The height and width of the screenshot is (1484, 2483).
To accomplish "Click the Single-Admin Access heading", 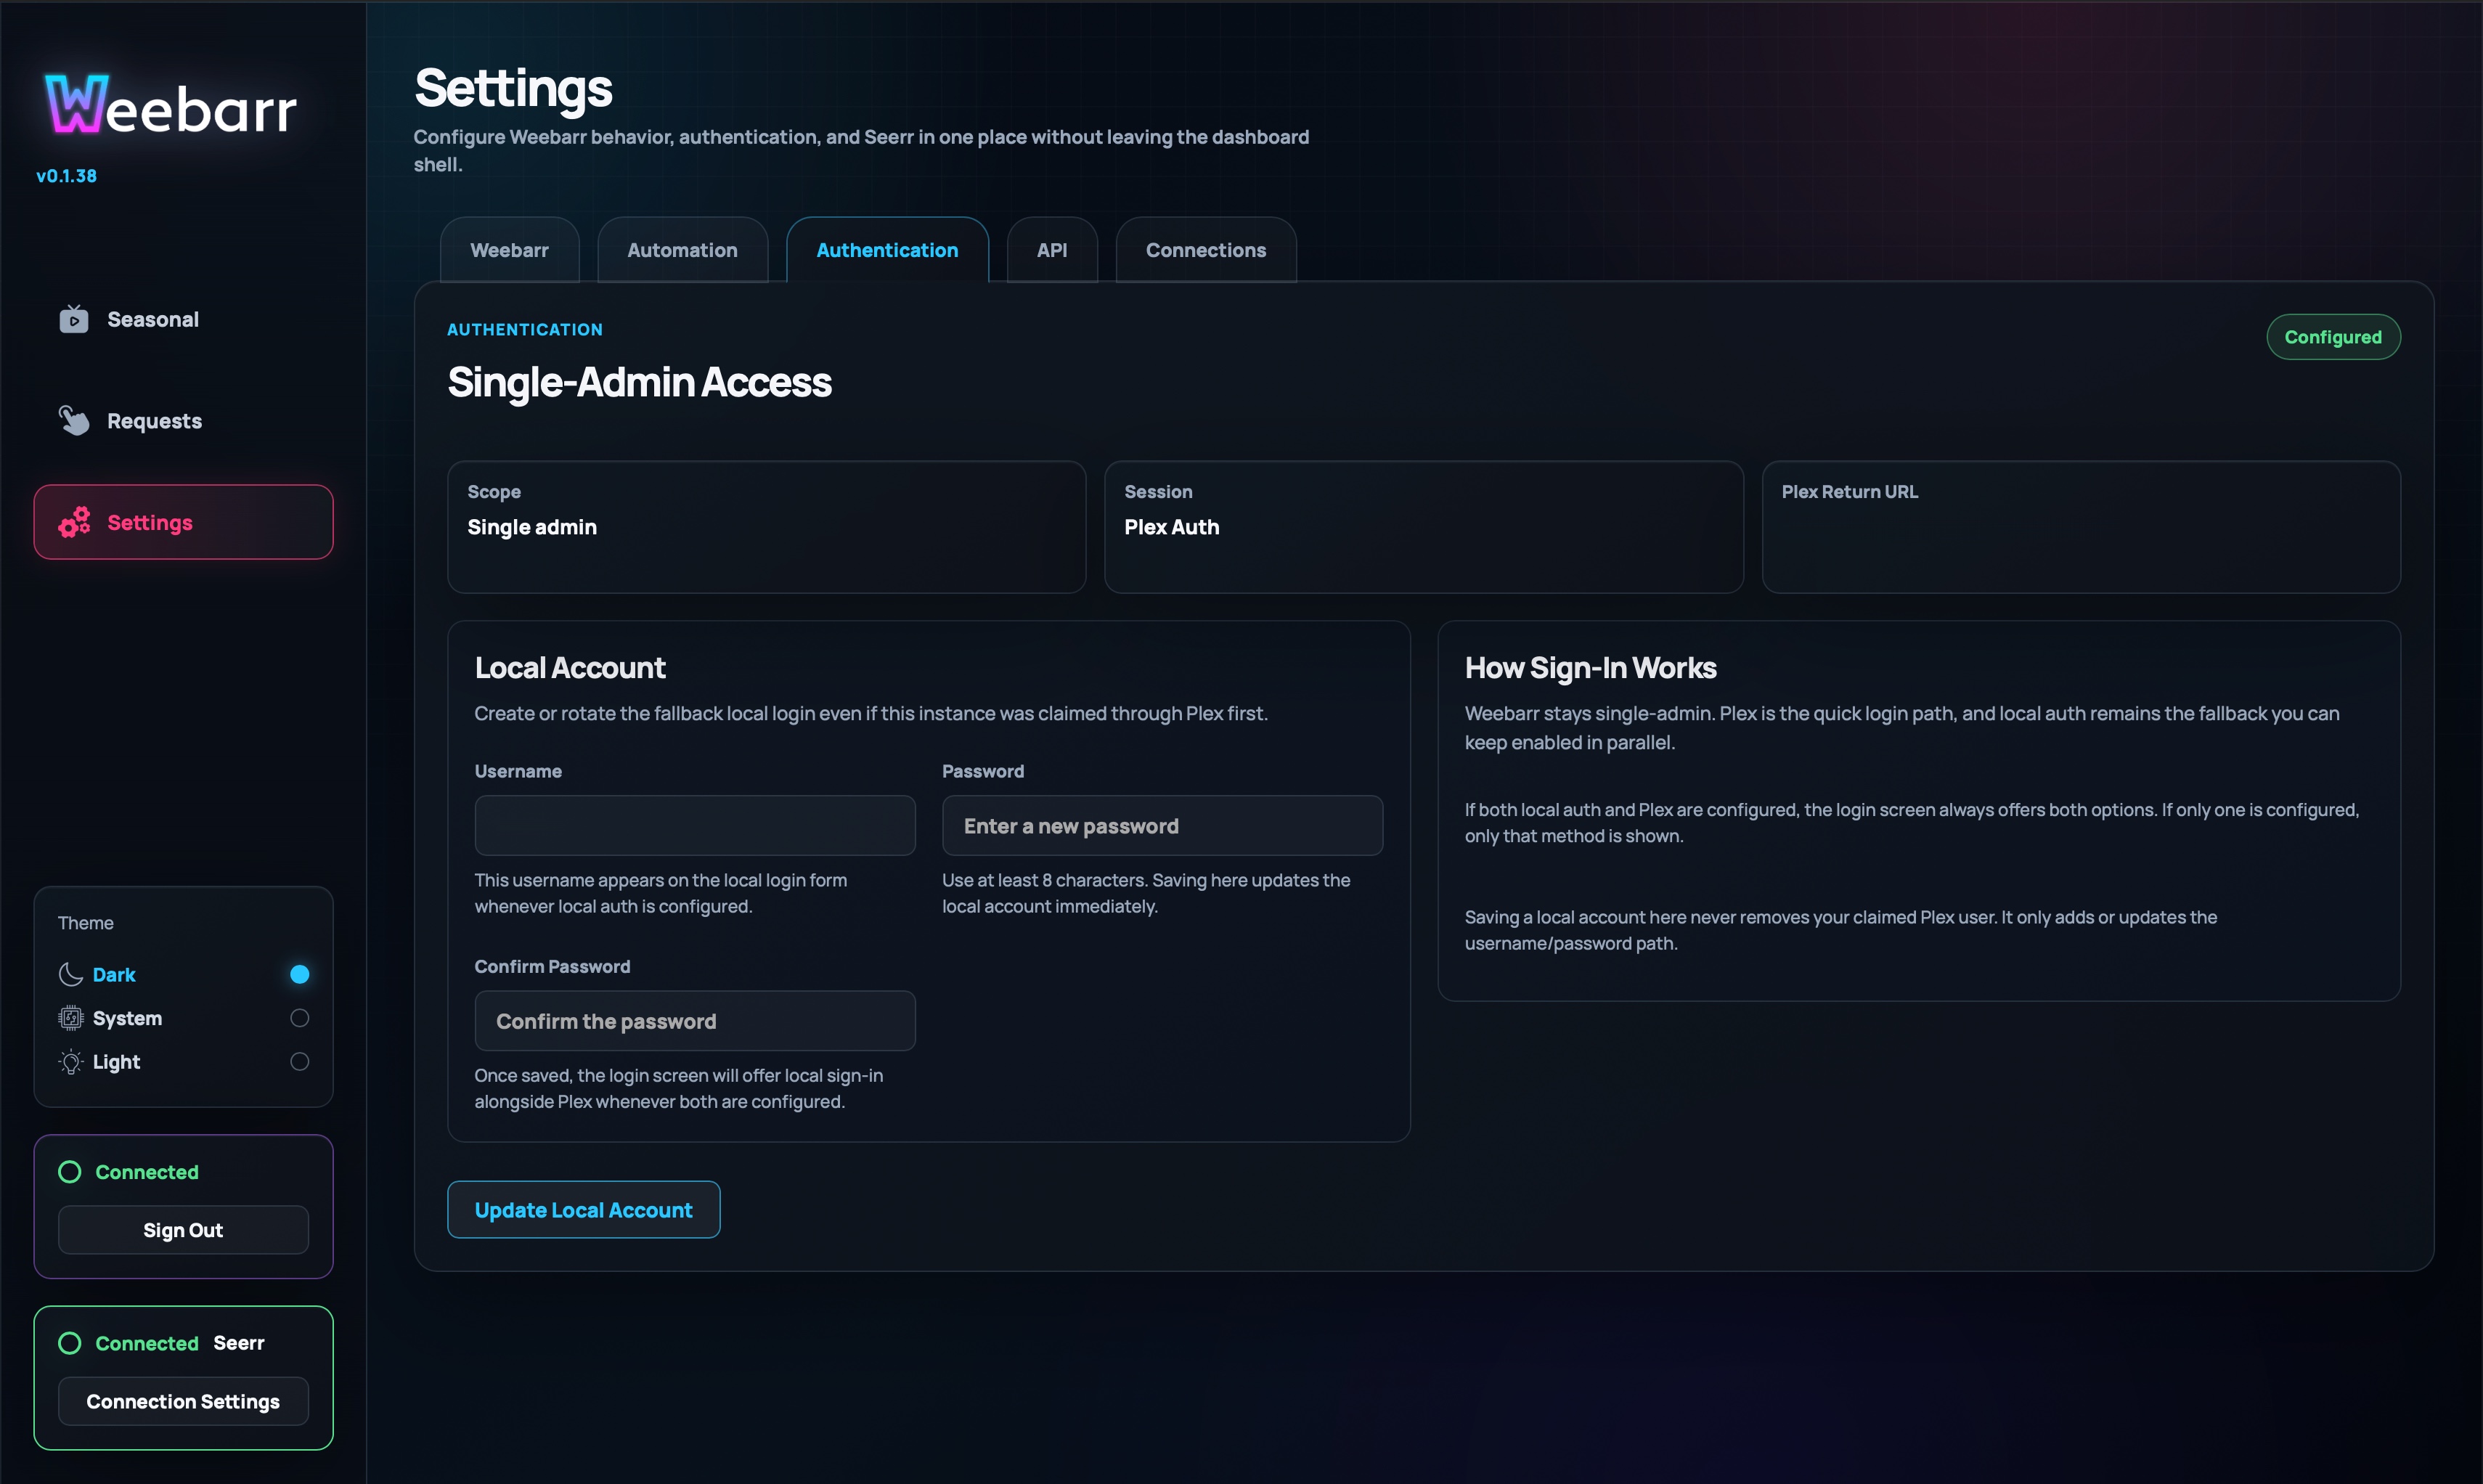I will 639,382.
